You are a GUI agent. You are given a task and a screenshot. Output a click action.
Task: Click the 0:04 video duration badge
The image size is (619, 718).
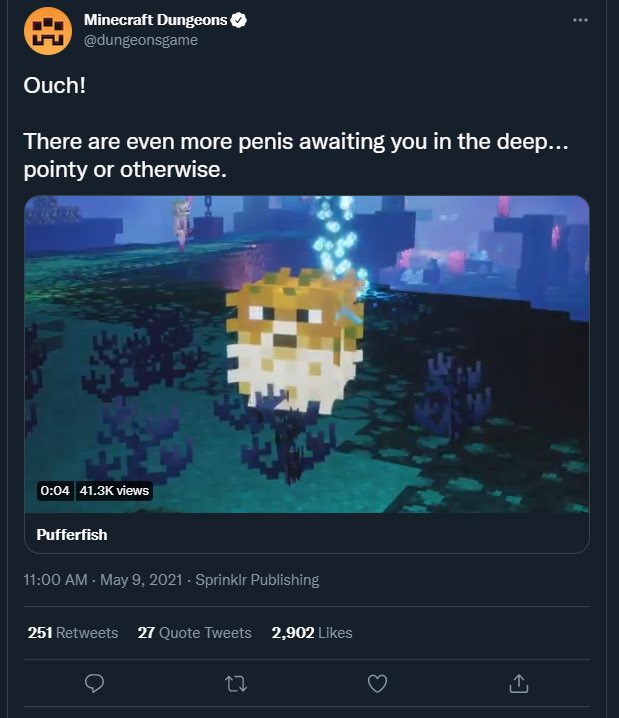click(x=55, y=491)
